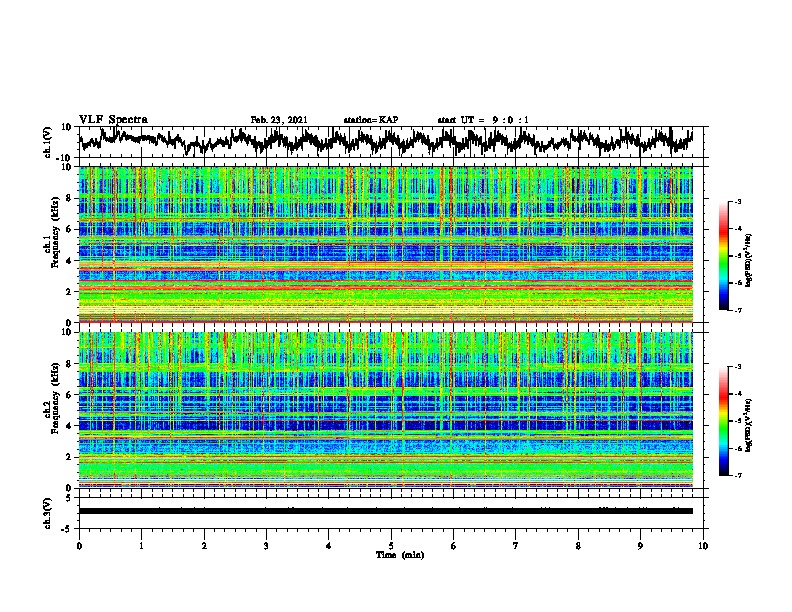
Task: Click the time axis tick label '3'
Action: click(x=266, y=546)
